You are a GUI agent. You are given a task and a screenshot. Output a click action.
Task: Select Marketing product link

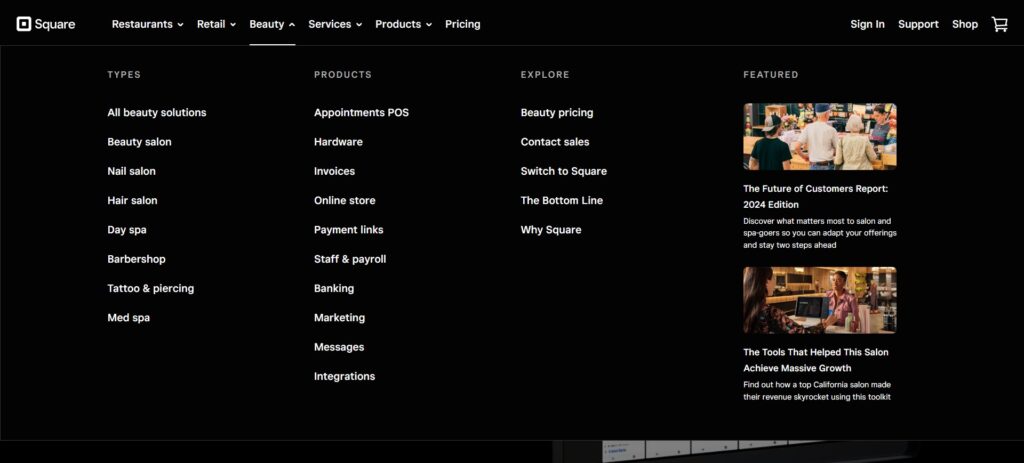[340, 317]
